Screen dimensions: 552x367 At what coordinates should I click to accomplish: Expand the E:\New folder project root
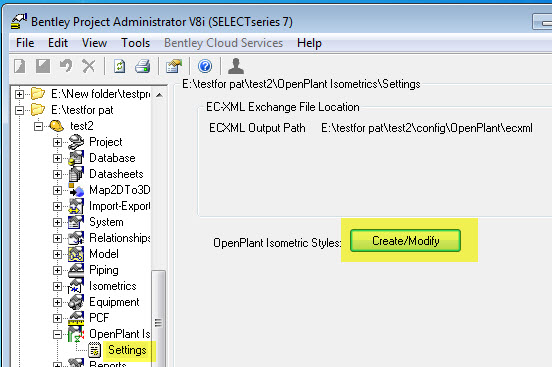(19, 94)
